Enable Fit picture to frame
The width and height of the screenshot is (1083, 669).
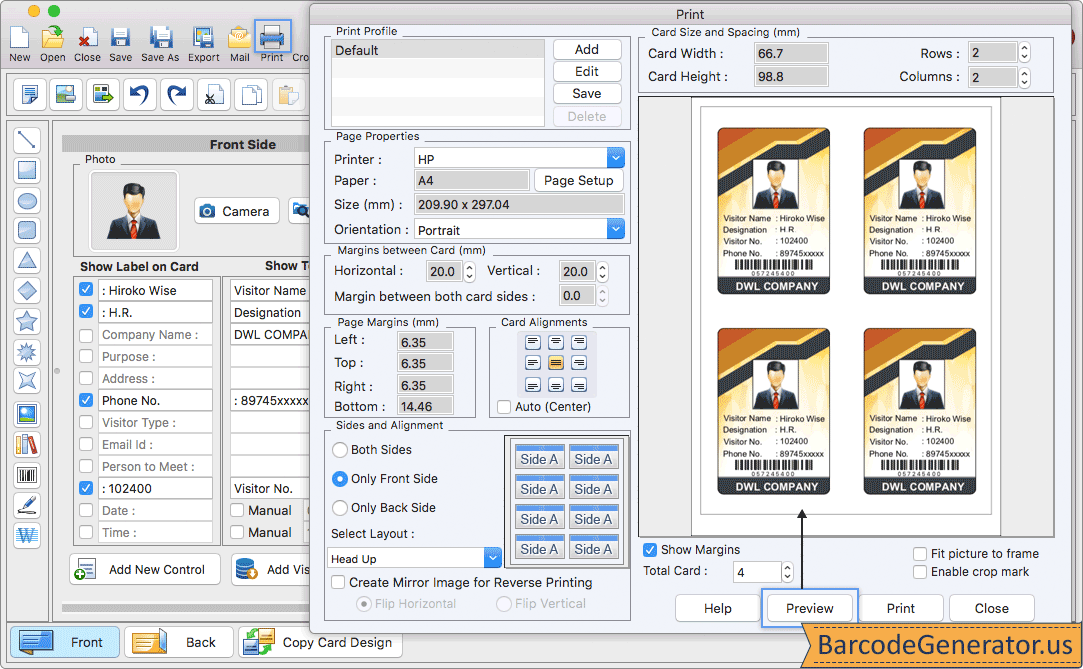point(920,554)
